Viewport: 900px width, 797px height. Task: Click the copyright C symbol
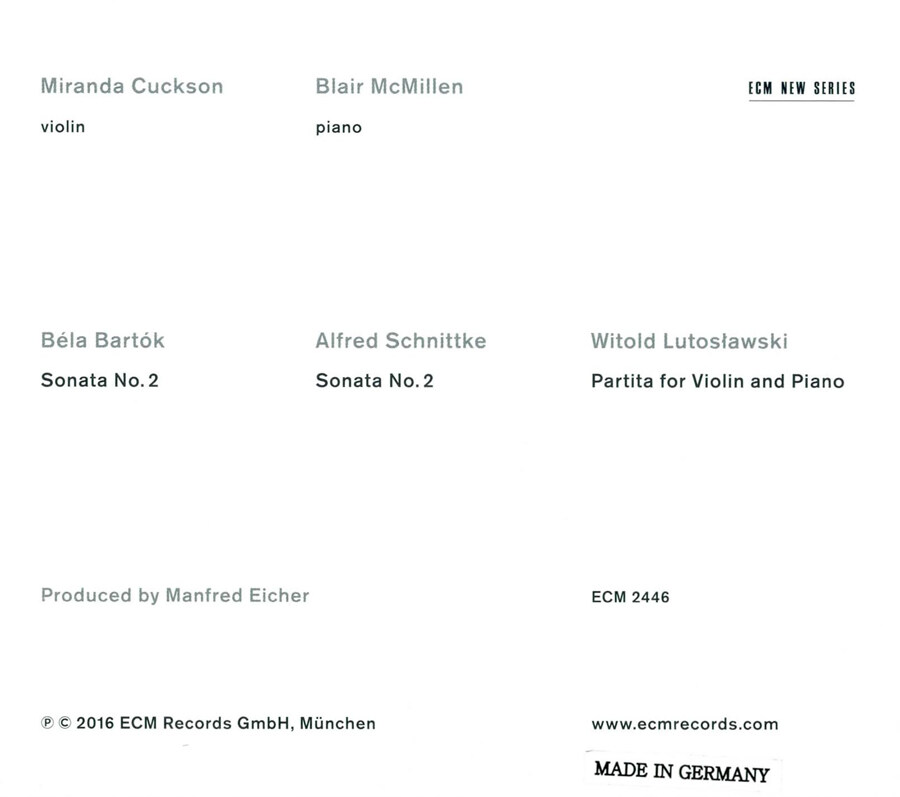tap(65, 723)
